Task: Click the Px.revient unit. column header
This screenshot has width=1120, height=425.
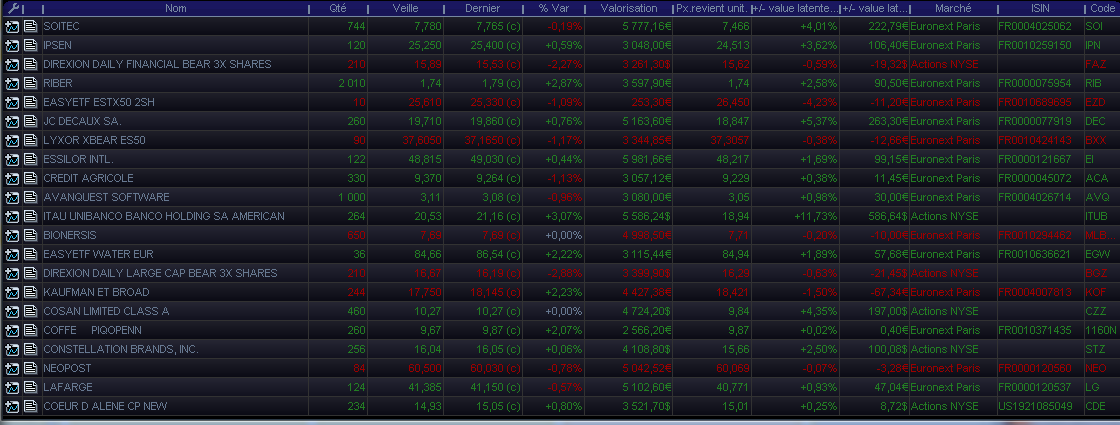Action: coord(712,9)
